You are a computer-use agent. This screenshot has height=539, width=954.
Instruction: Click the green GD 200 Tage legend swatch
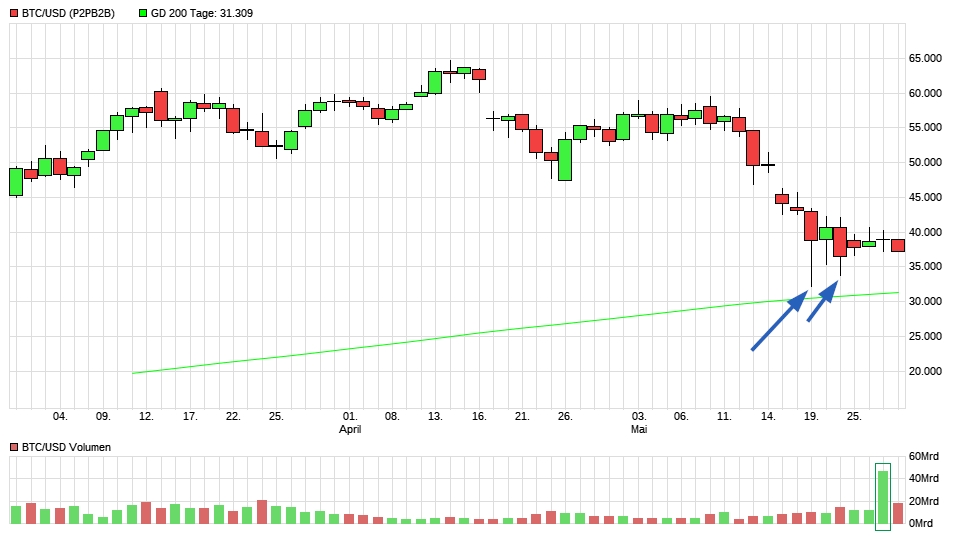pyautogui.click(x=143, y=13)
